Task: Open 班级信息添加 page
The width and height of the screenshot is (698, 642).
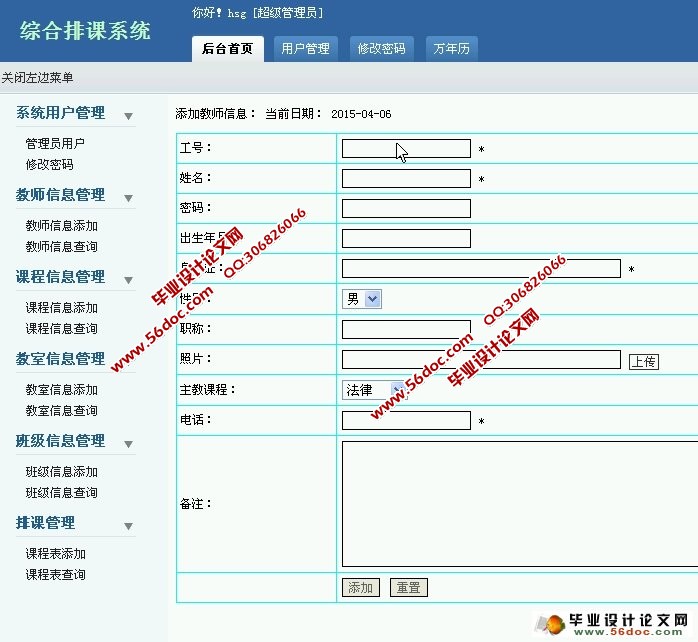Action: coord(61,471)
